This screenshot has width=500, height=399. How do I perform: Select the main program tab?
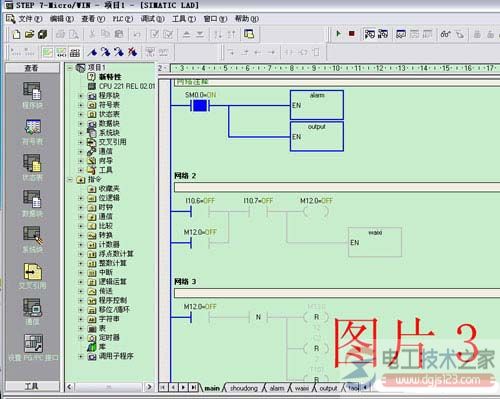(212, 388)
